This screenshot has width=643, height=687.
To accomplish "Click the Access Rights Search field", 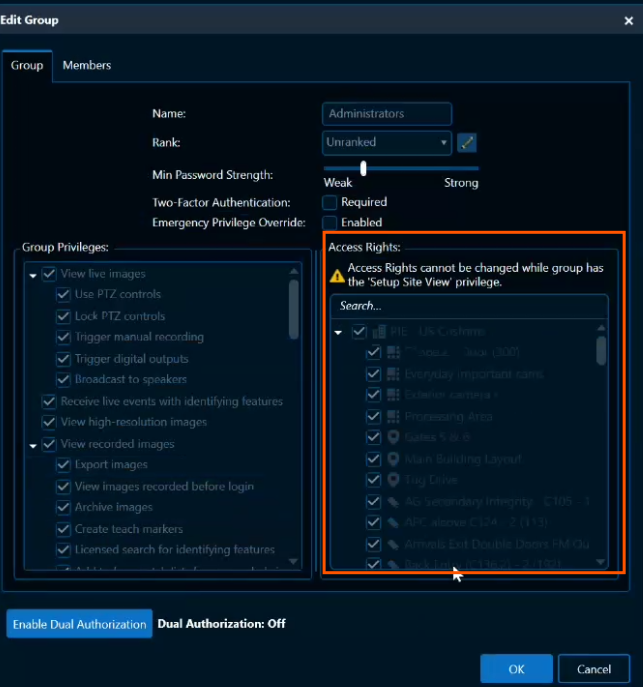I will [x=469, y=306].
